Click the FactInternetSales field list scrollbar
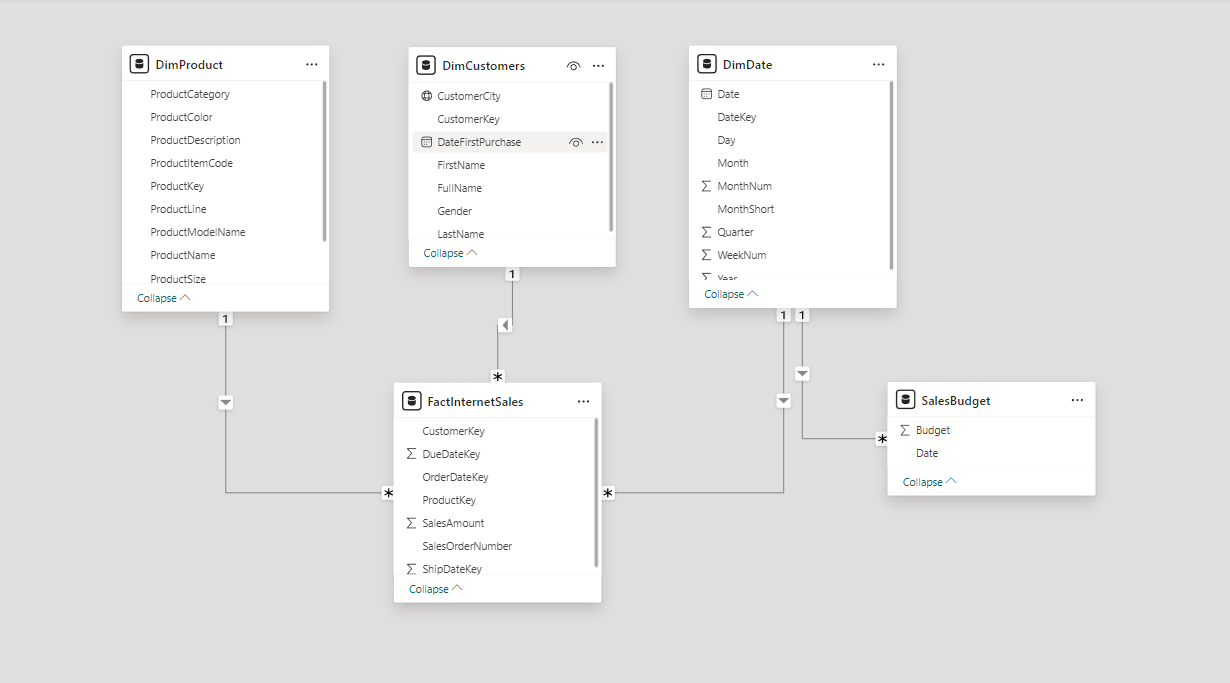Image resolution: width=1230 pixels, height=683 pixels. point(596,492)
